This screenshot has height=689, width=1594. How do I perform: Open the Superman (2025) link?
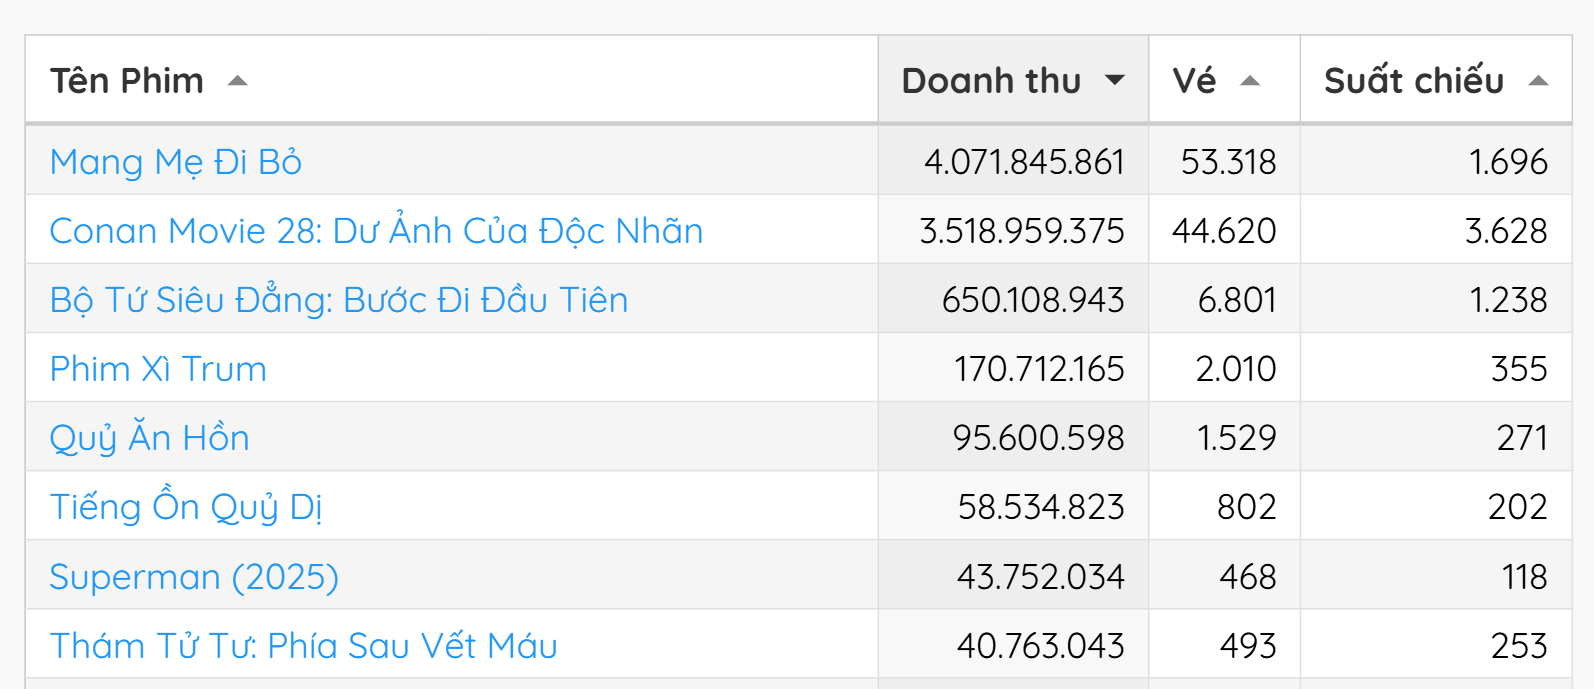click(x=194, y=575)
